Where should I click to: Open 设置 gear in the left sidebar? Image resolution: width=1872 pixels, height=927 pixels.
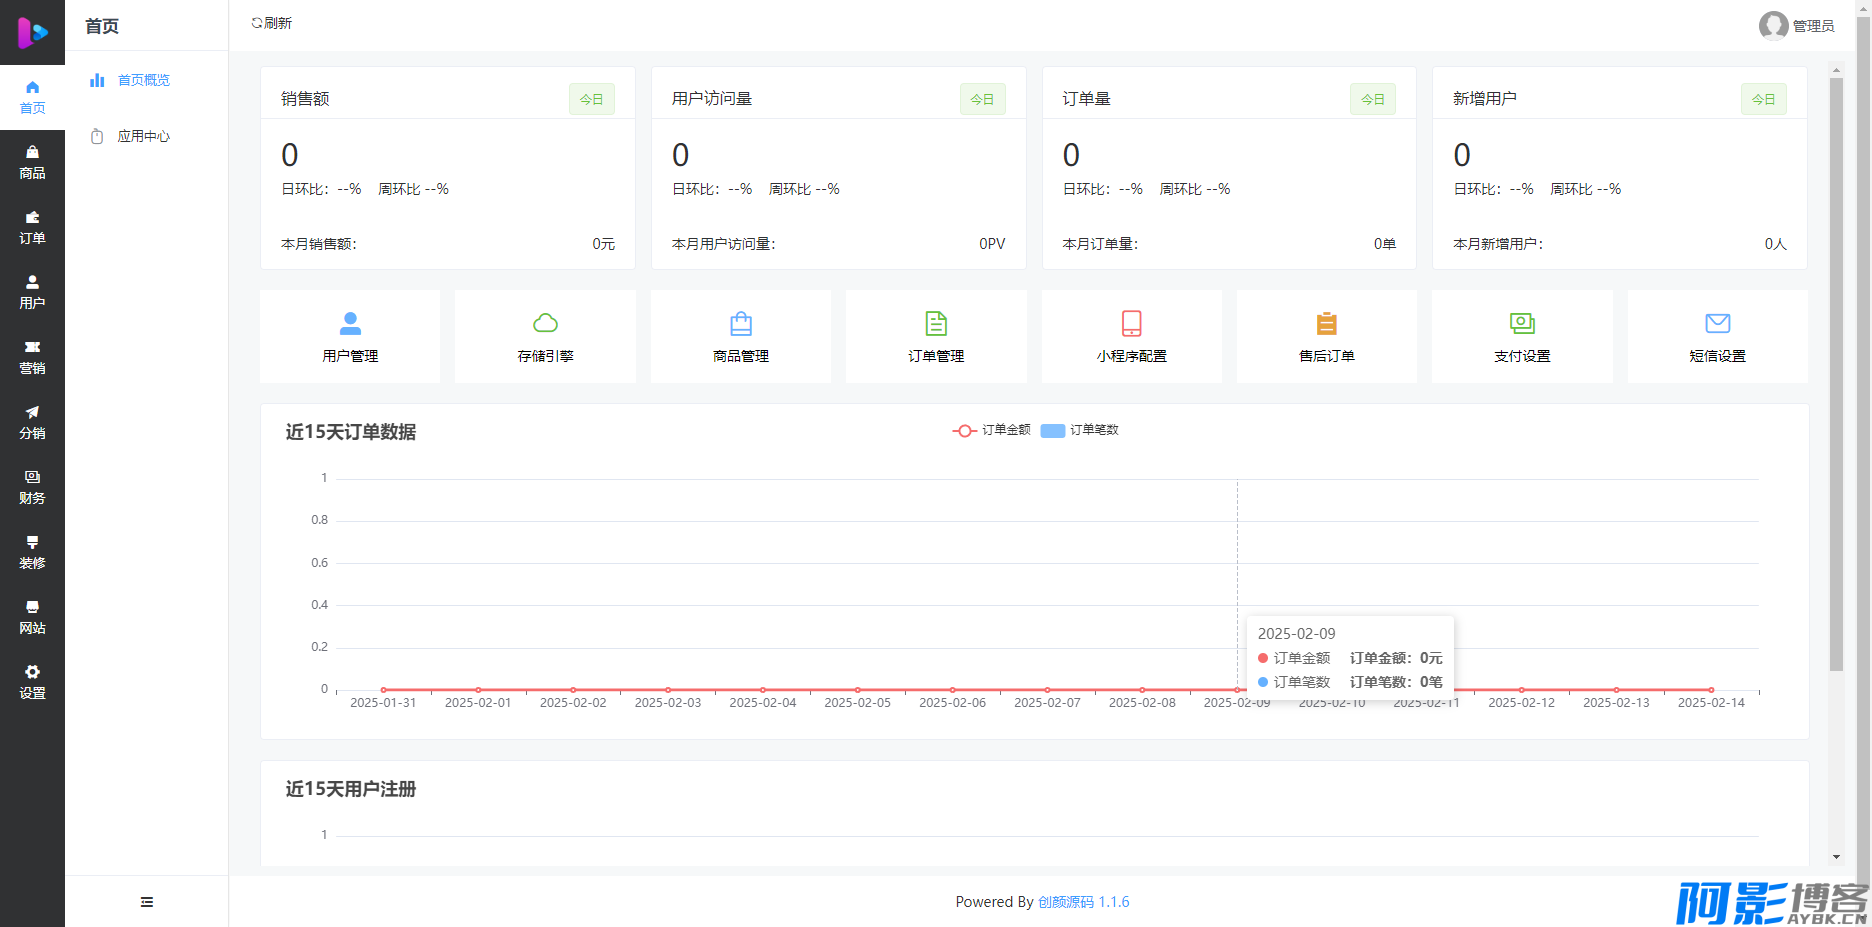point(32,682)
